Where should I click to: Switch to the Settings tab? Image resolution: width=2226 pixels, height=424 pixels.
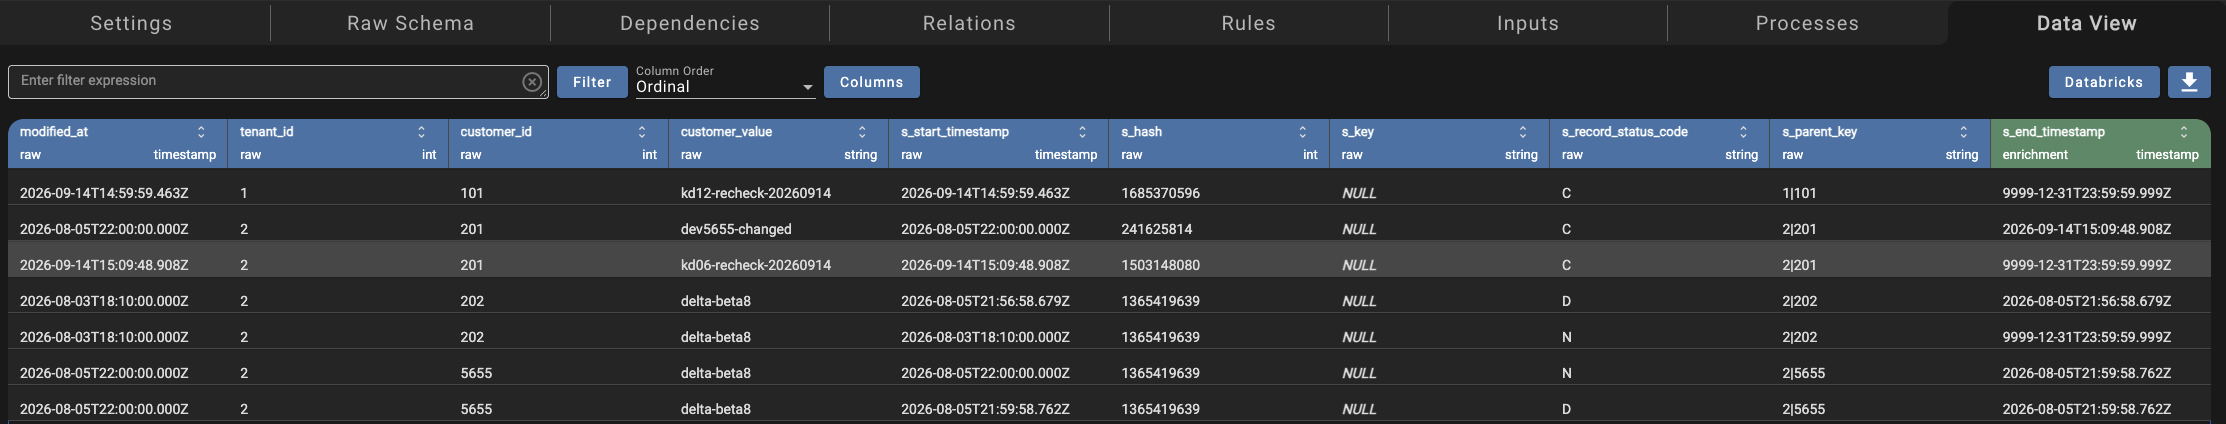pyautogui.click(x=132, y=23)
